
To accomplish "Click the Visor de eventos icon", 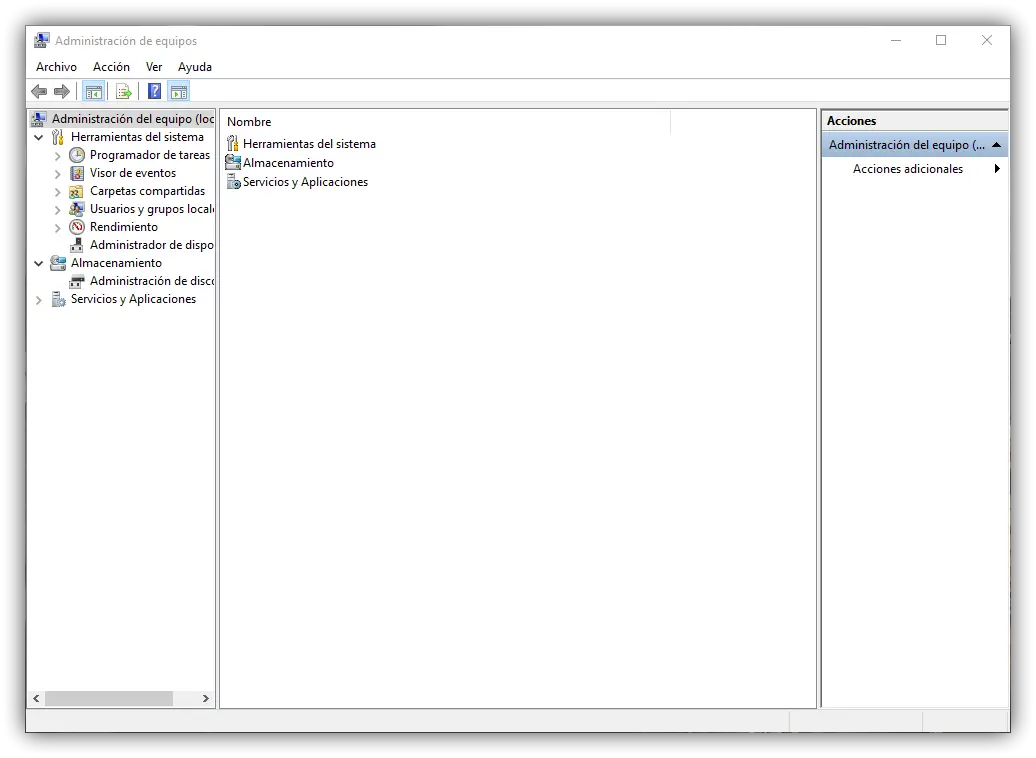I will coord(77,173).
